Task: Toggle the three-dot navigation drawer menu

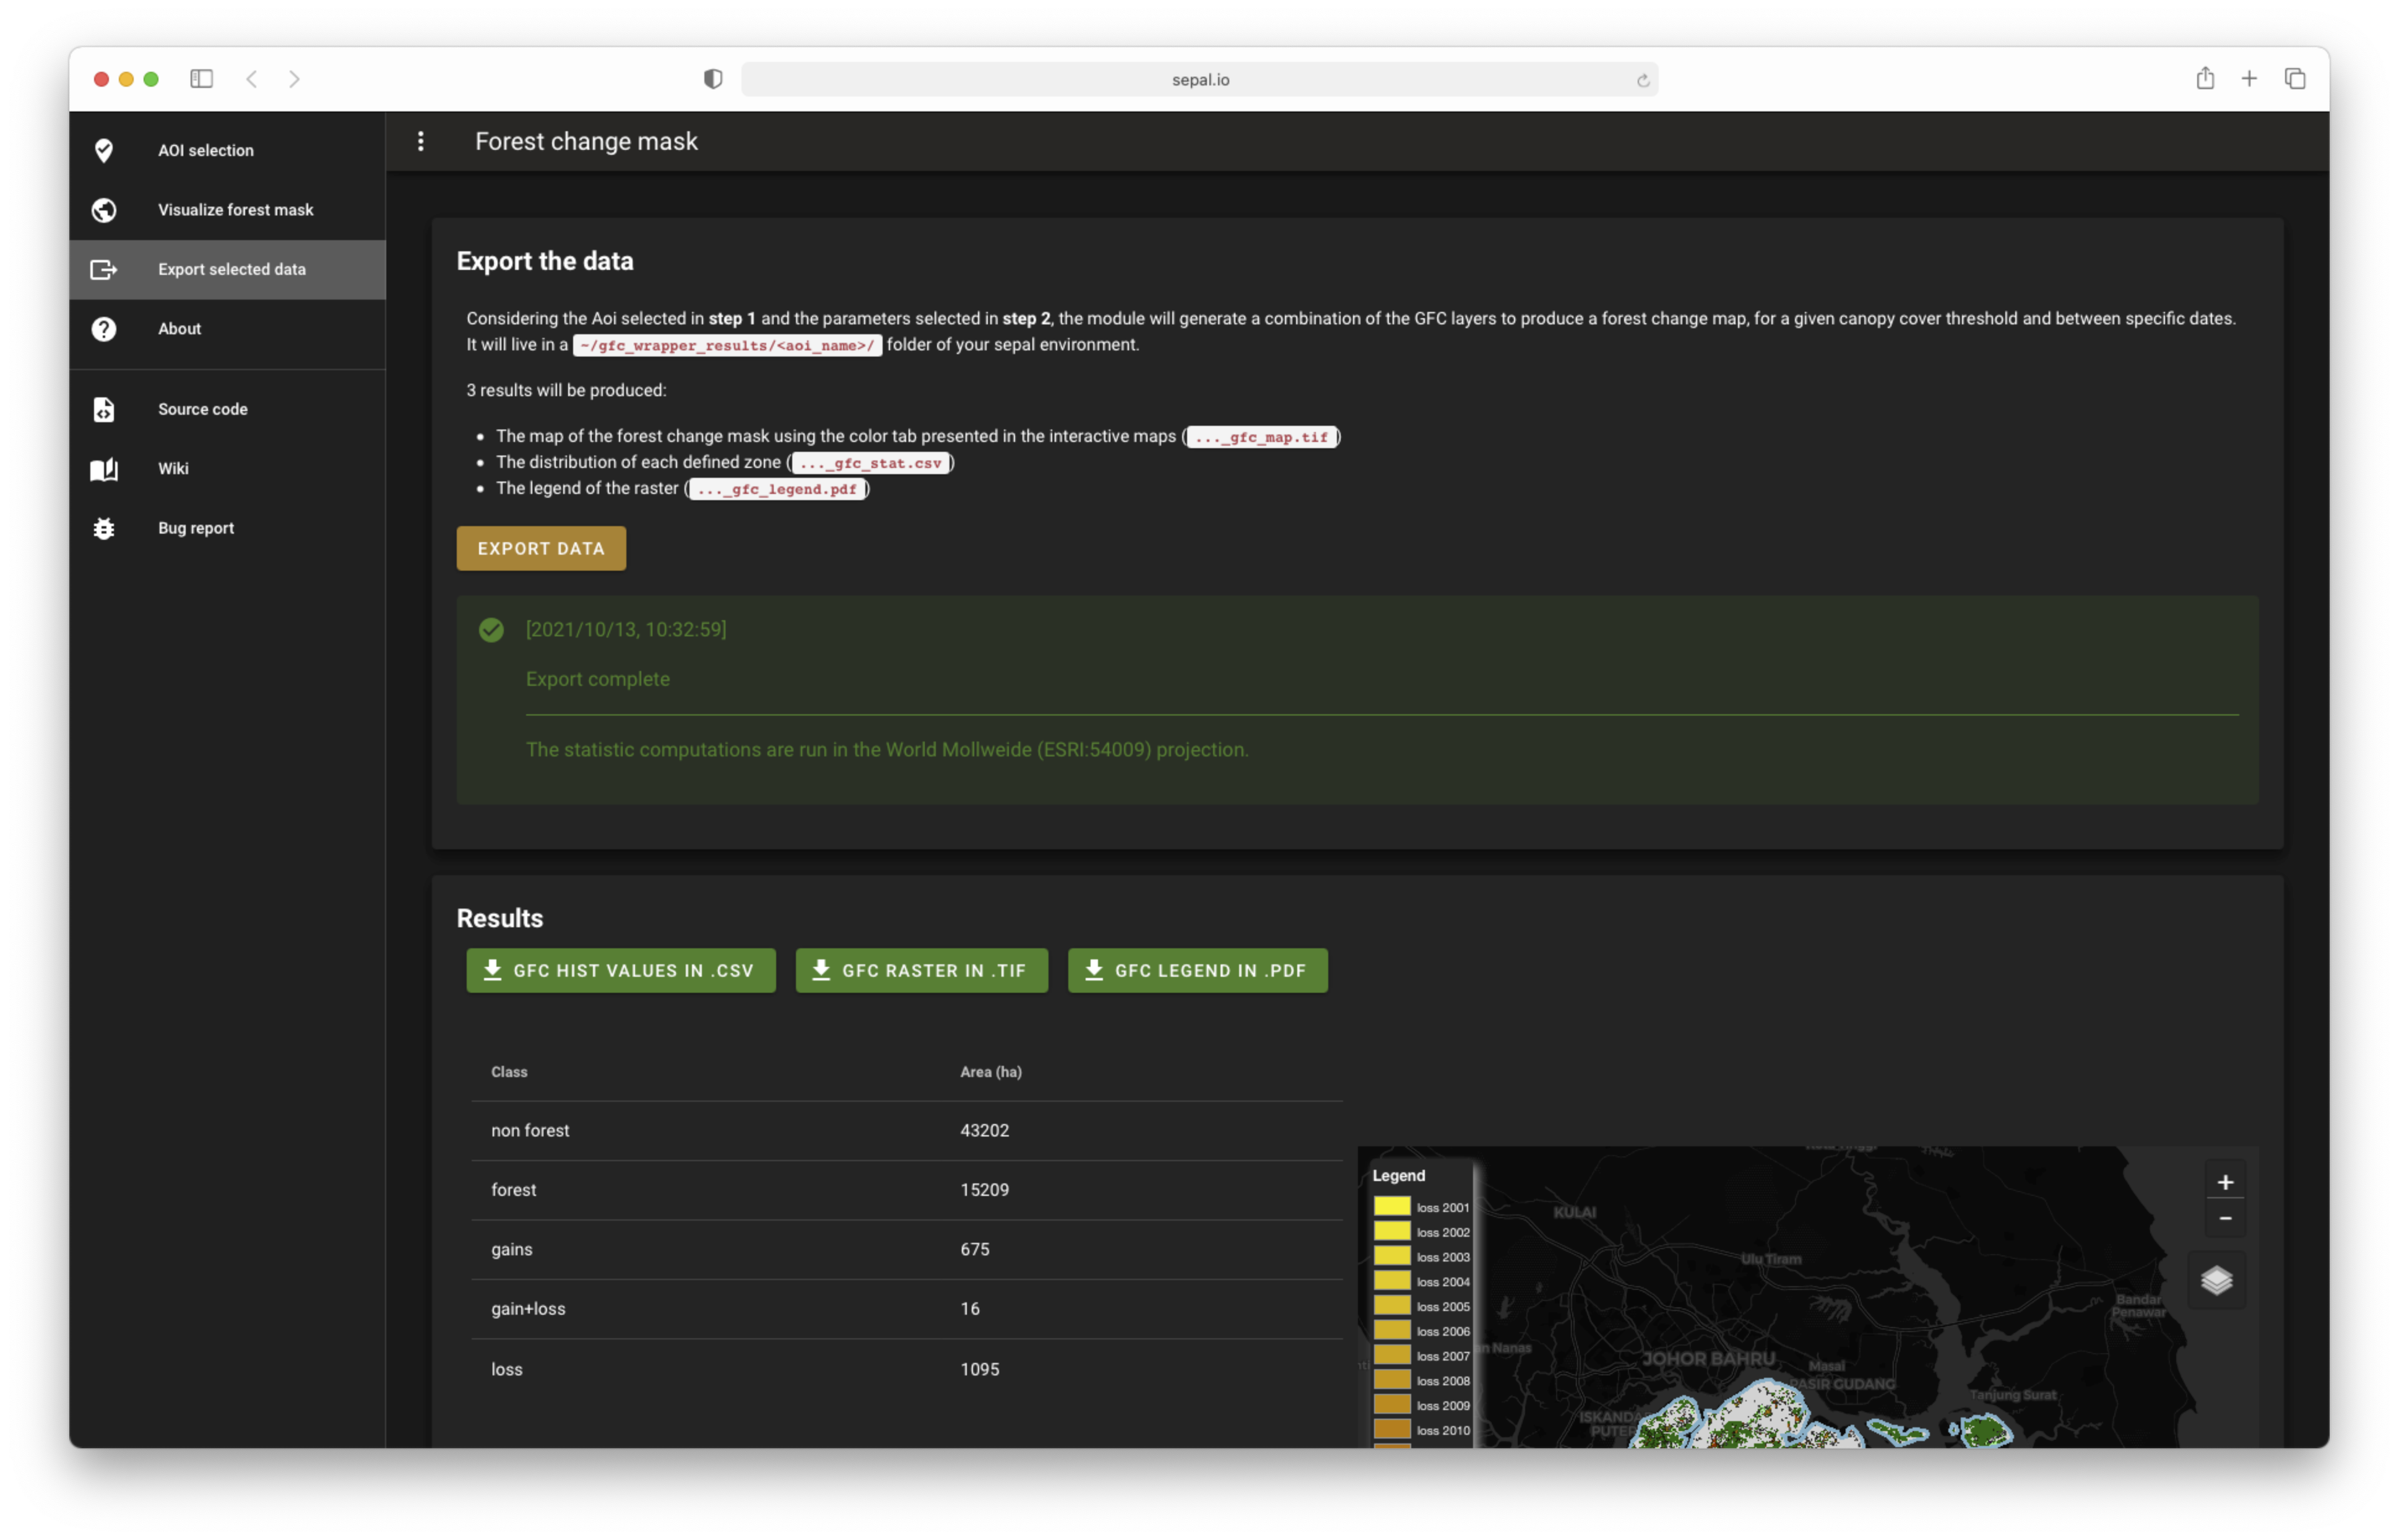Action: click(x=421, y=141)
